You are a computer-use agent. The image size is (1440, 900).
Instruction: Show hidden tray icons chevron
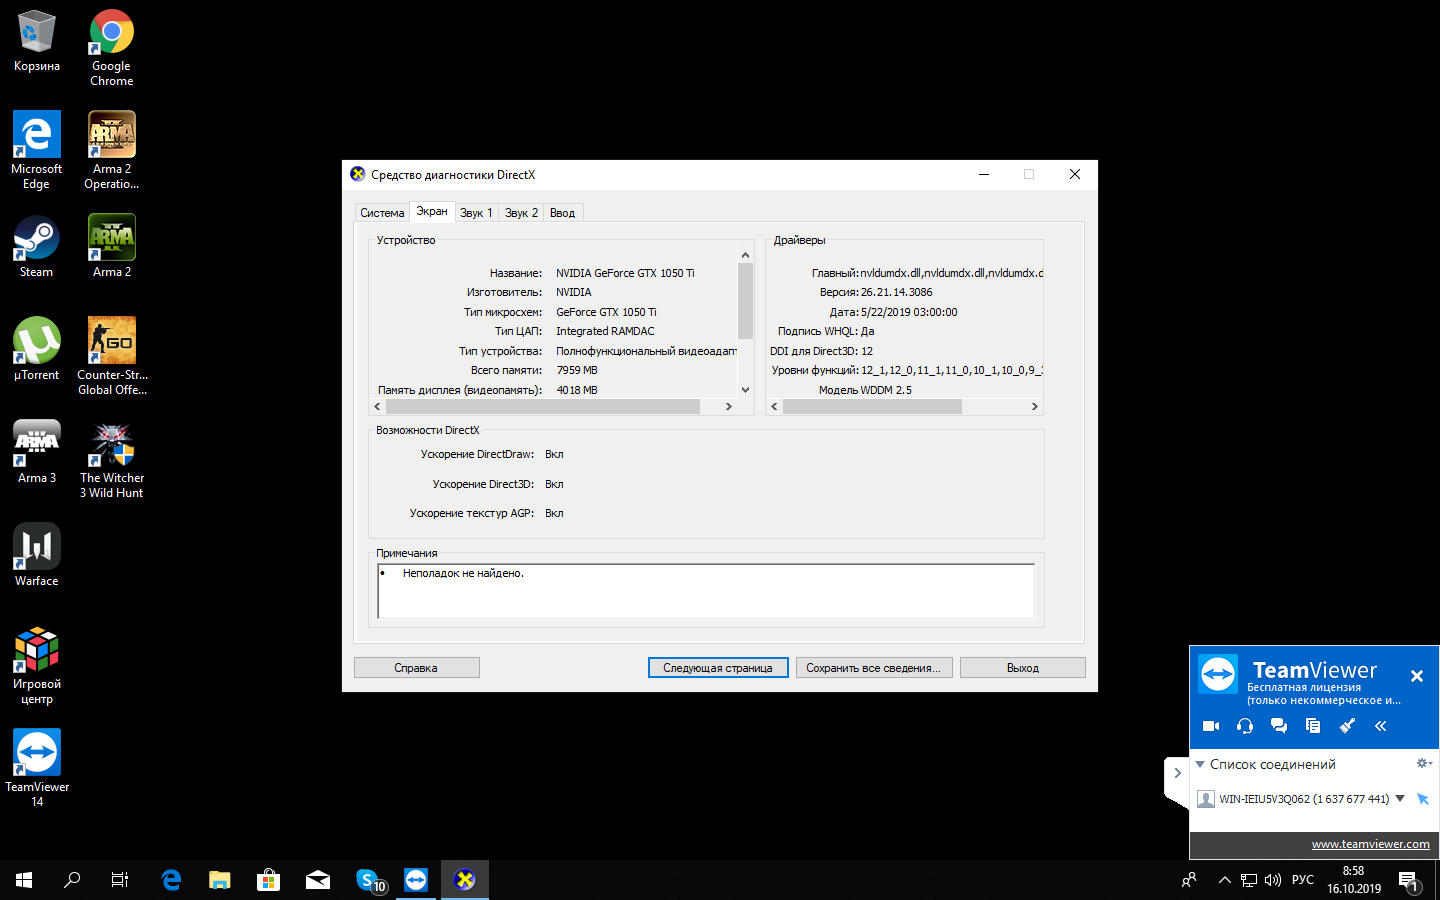coord(1224,880)
